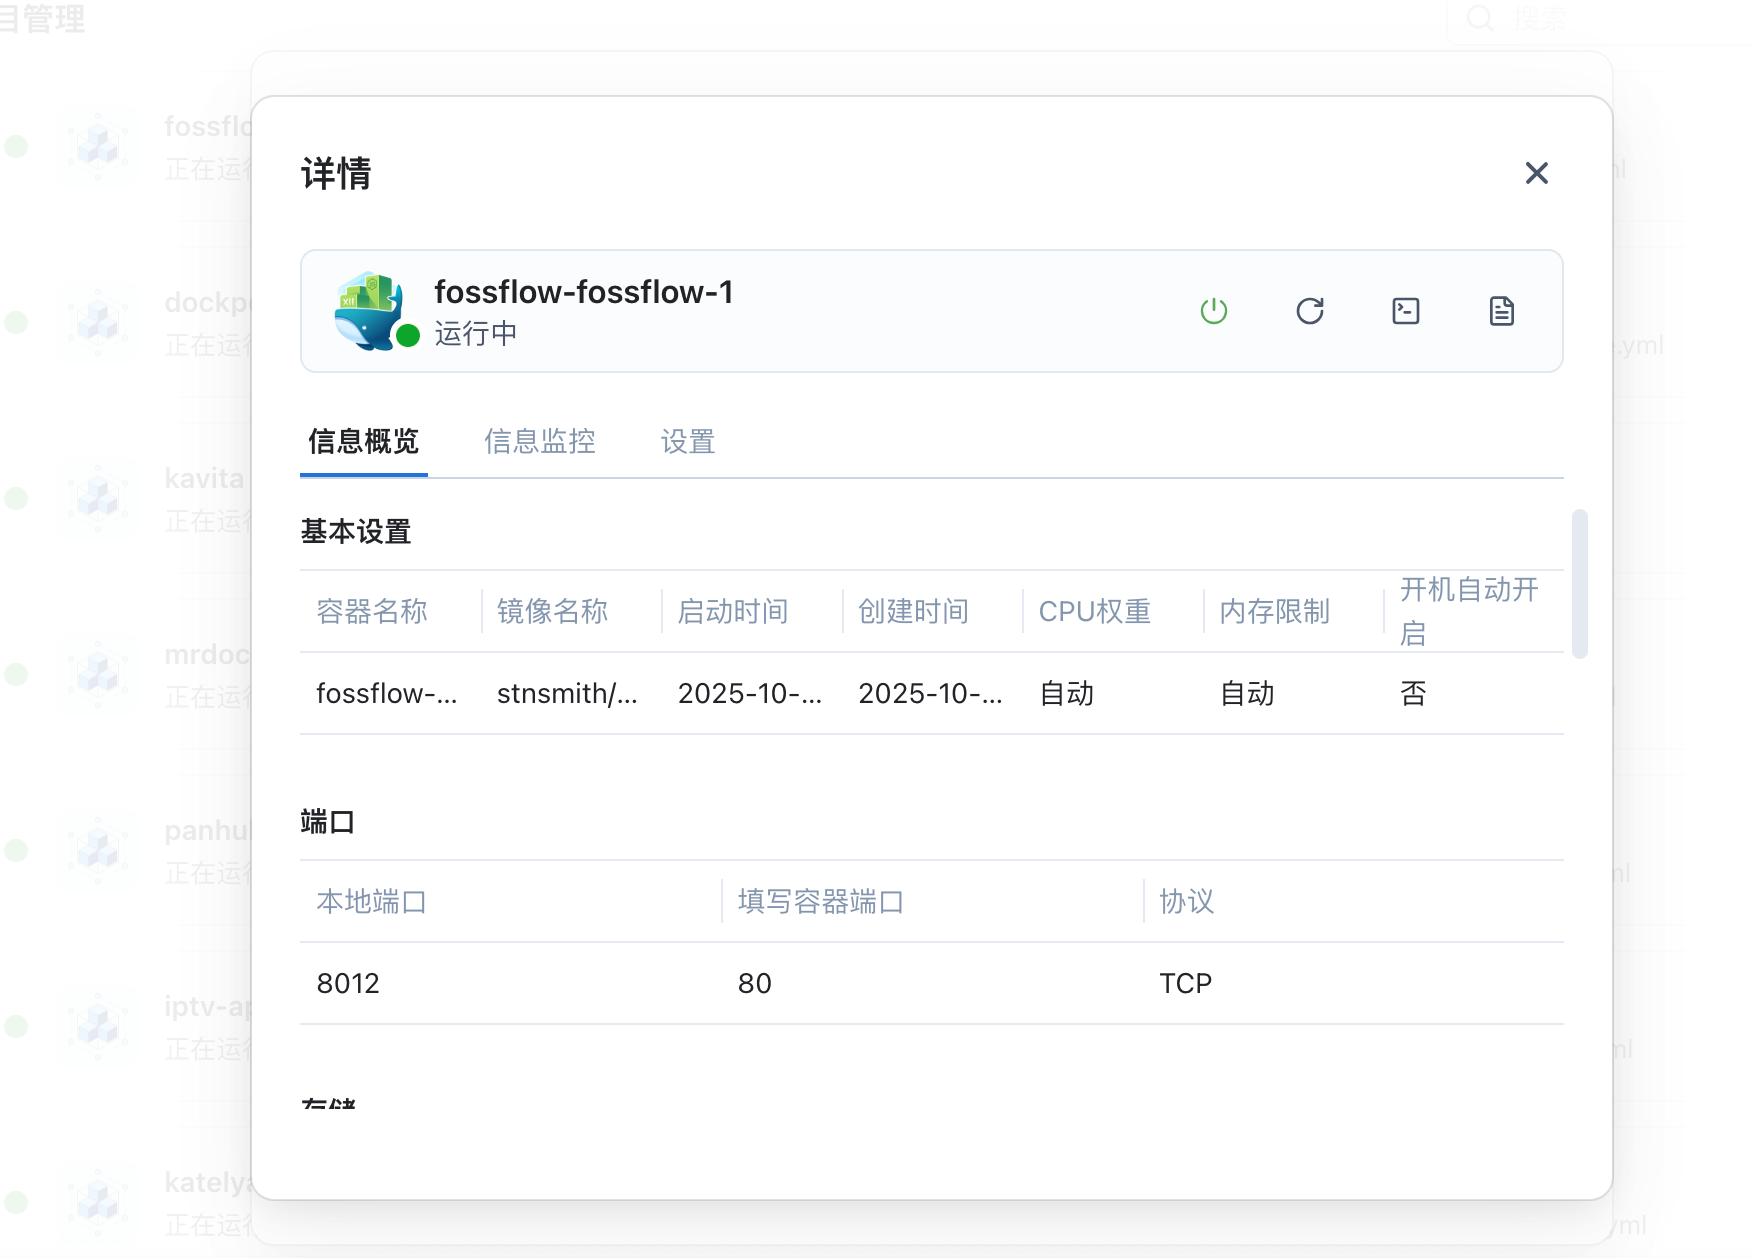
Task: Click the 镜像名称 column header
Action: click(552, 611)
